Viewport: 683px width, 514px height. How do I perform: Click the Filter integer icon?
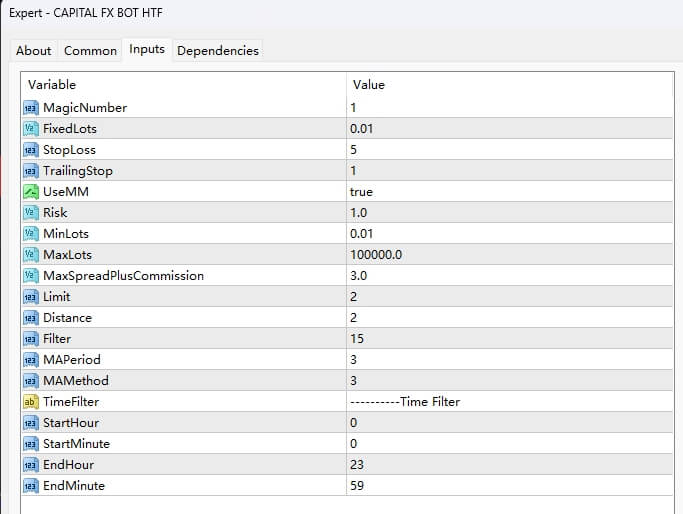click(31, 338)
